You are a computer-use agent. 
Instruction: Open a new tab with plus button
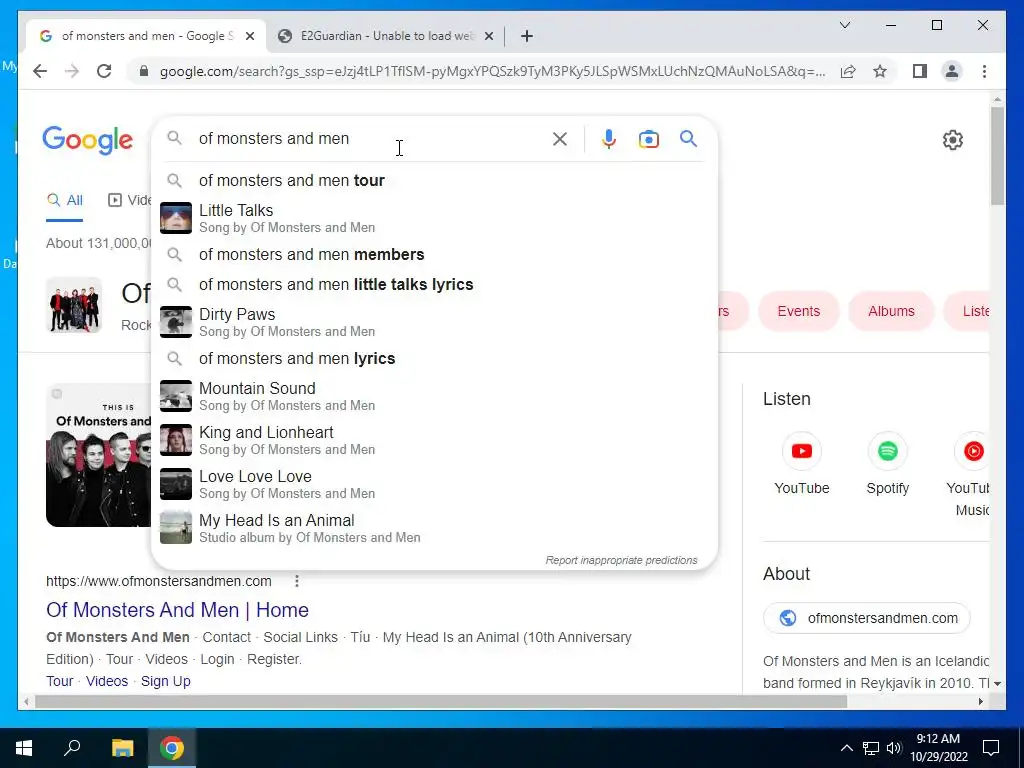(527, 36)
